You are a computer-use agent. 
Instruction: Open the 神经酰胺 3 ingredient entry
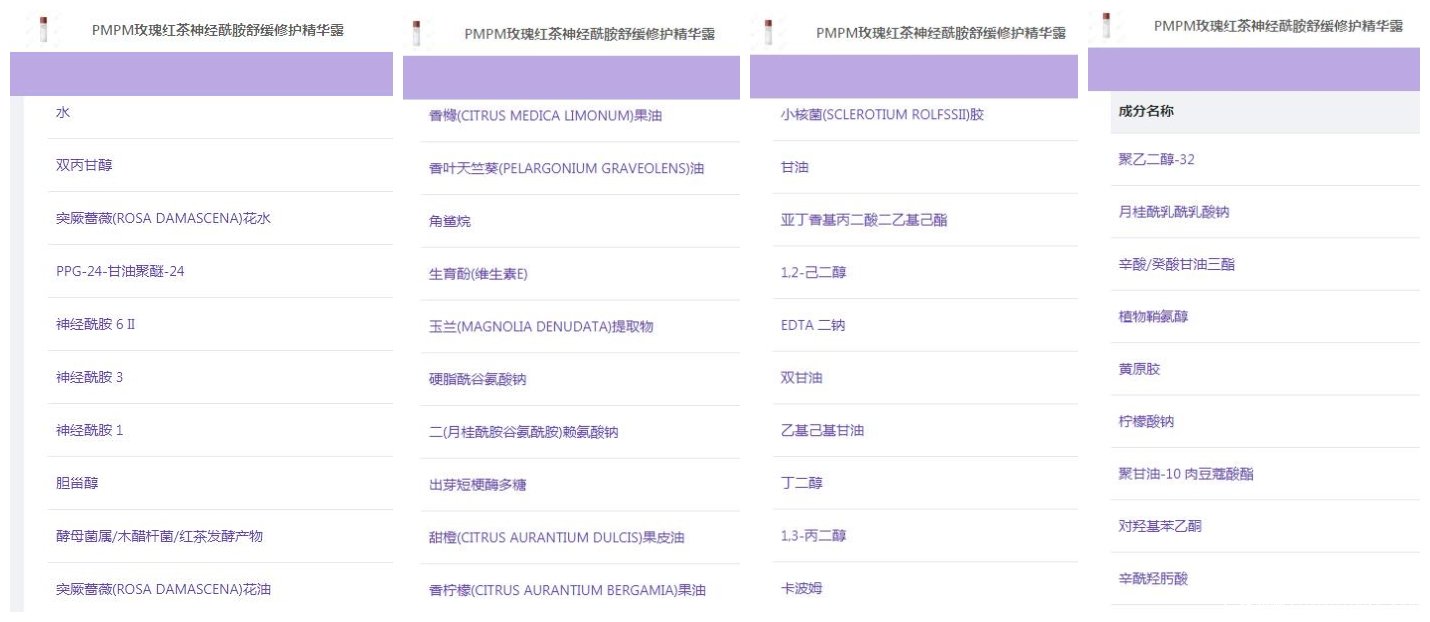[90, 377]
